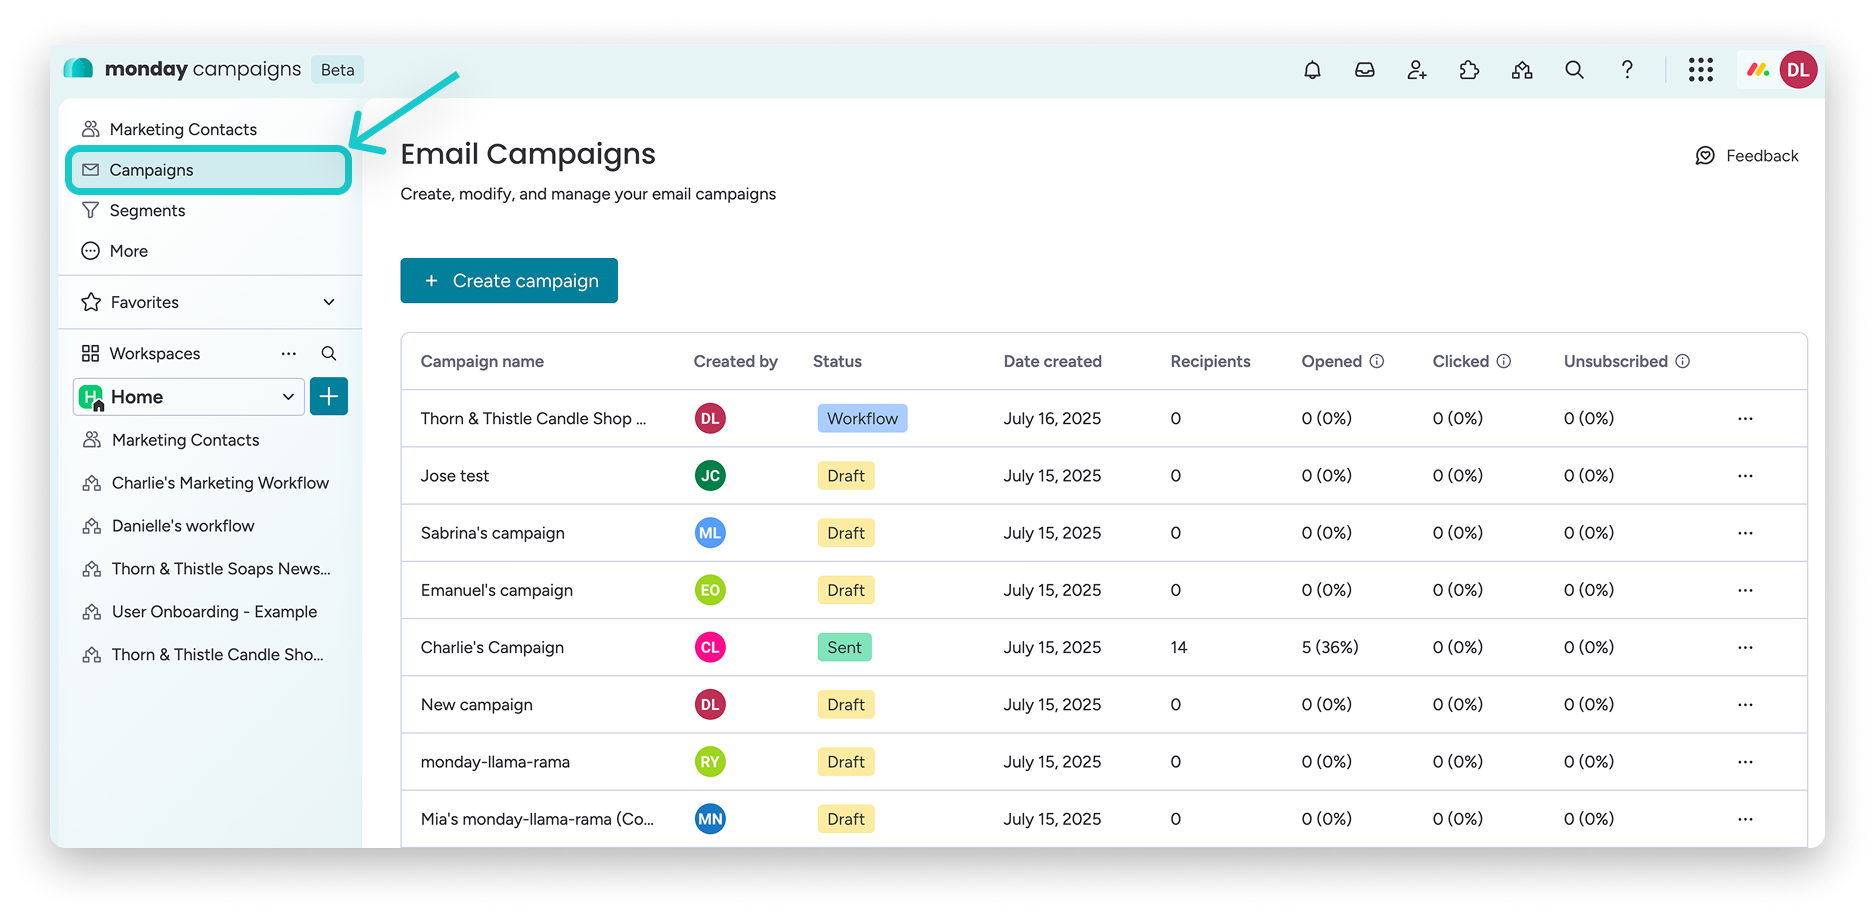
Task: Open Emanuel's campaign
Action: [497, 590]
